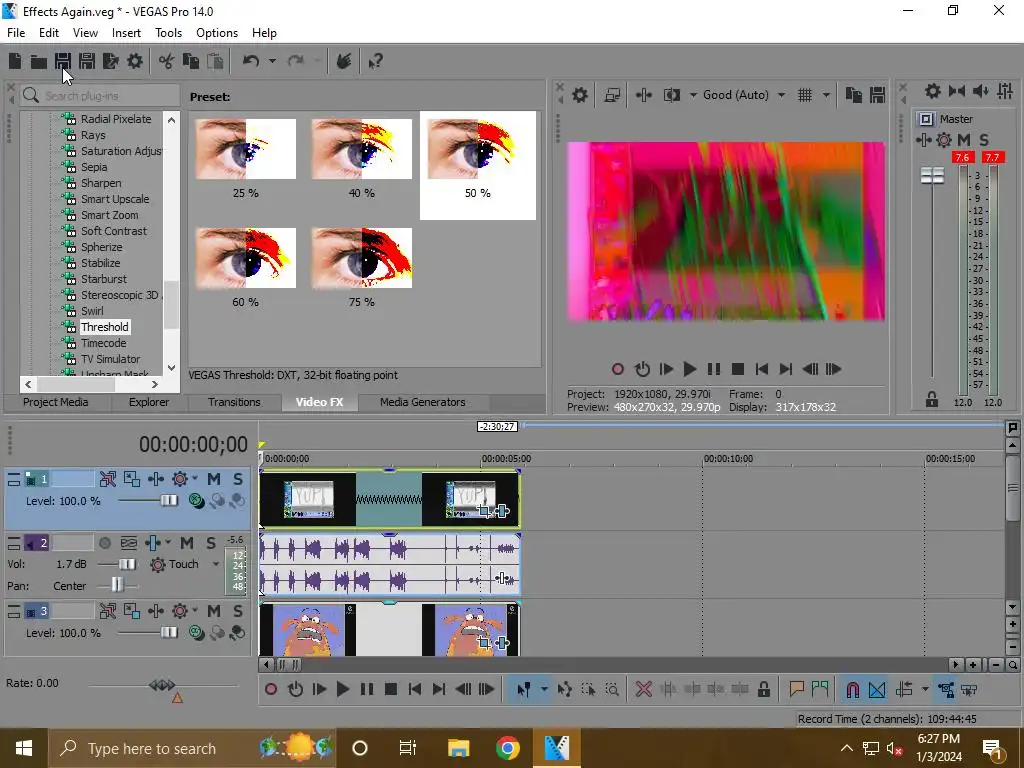Click the Undo arrow
The width and height of the screenshot is (1024, 768).
click(251, 61)
